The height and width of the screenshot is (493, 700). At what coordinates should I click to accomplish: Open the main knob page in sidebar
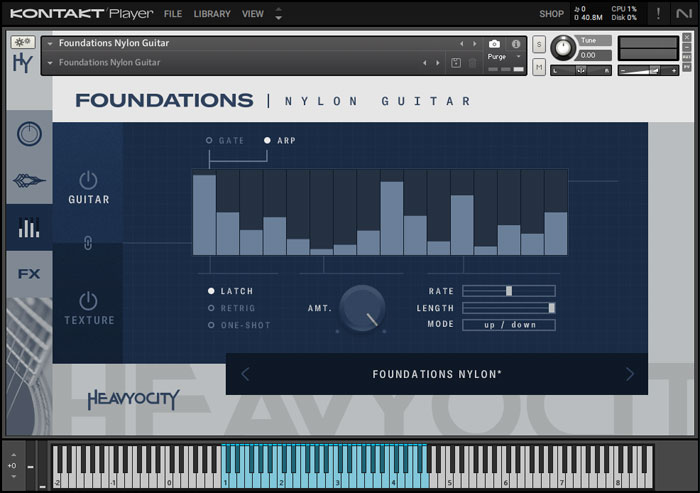29,134
